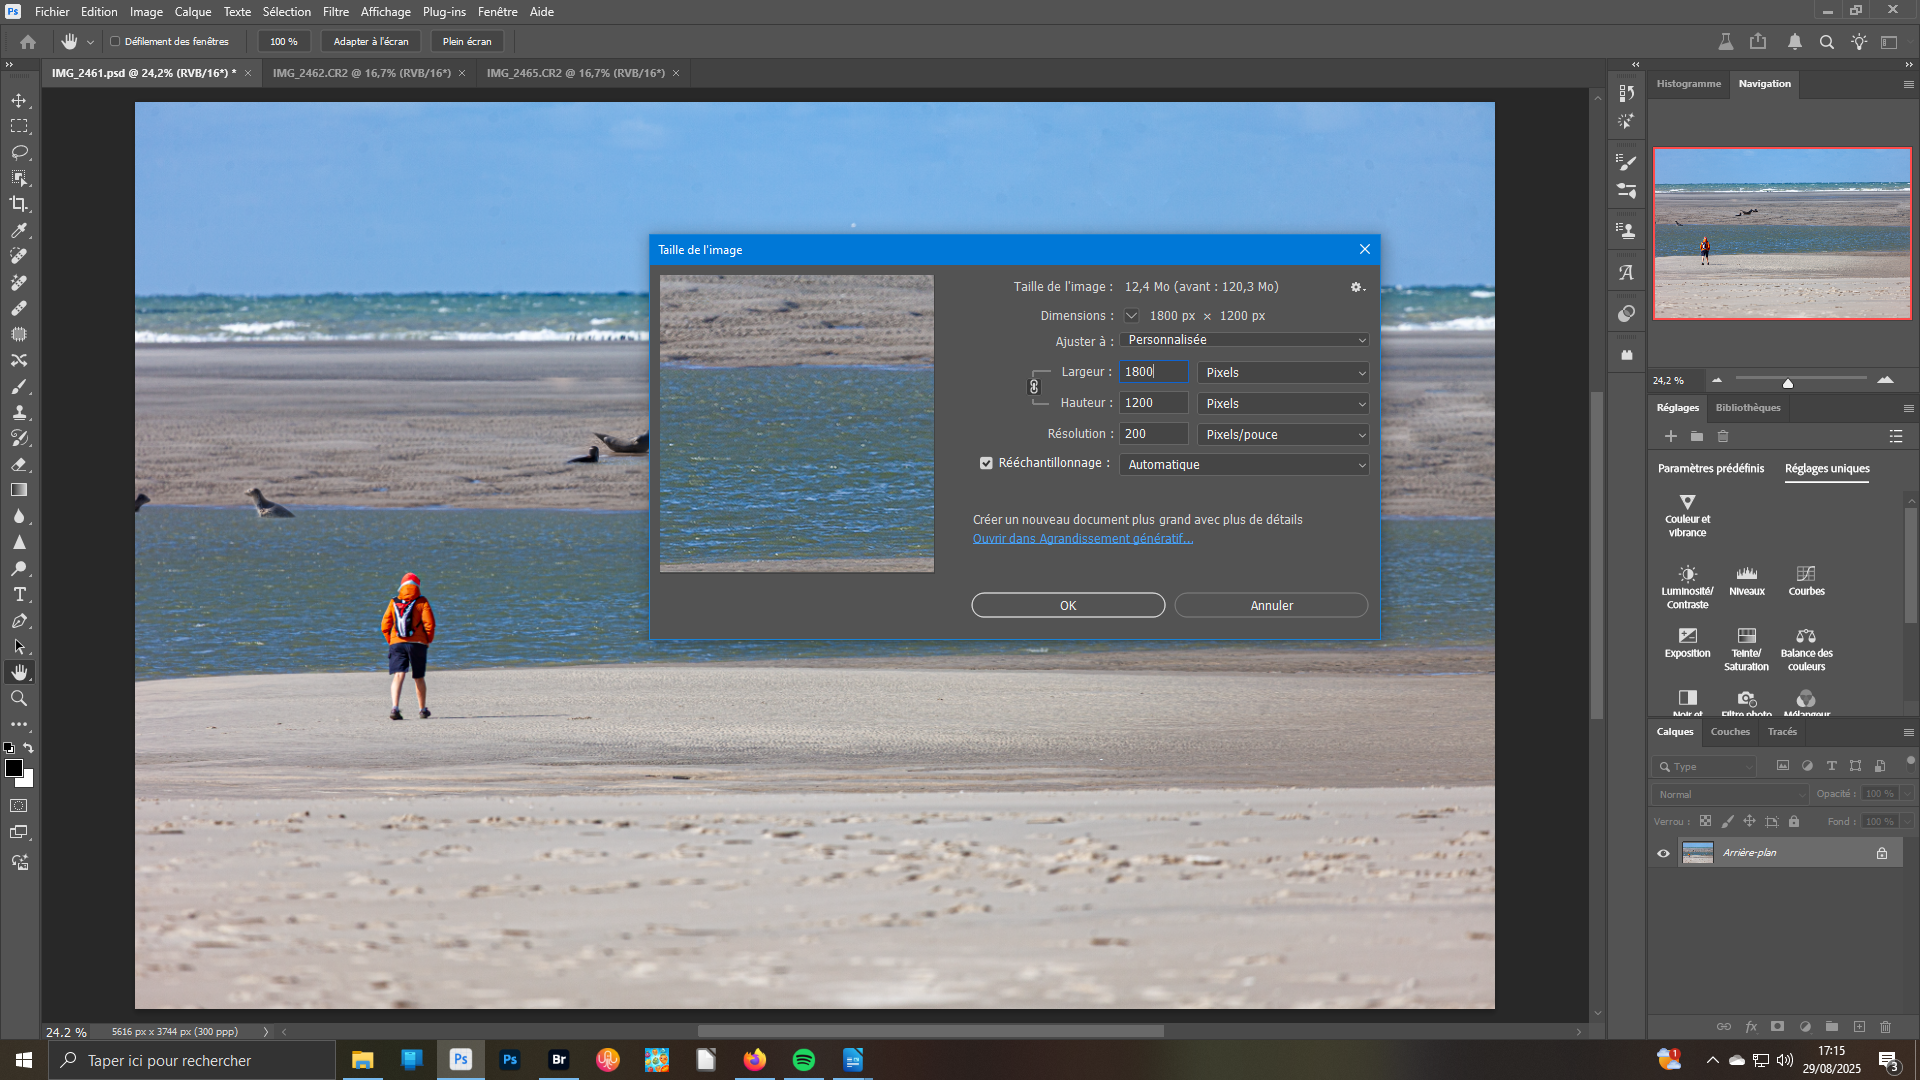Toggle lock all padlock in Verrou row
Screen dimensions: 1920x1080
pyautogui.click(x=1794, y=822)
